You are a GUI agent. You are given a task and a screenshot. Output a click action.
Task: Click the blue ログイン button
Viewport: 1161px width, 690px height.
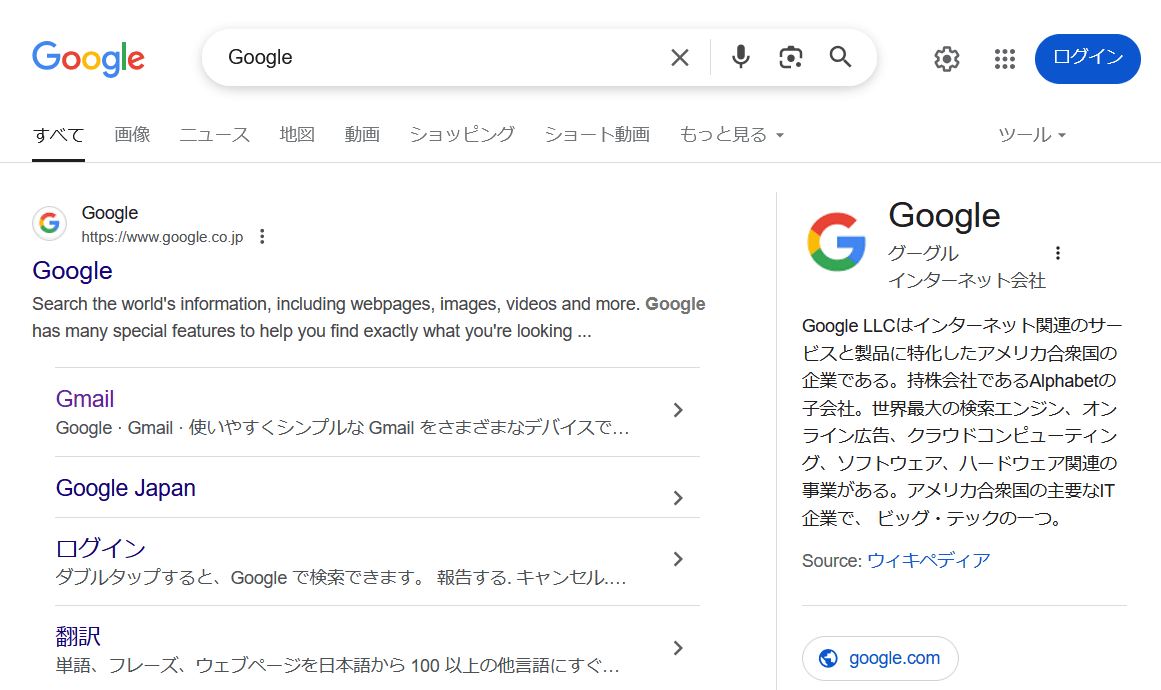click(1088, 58)
